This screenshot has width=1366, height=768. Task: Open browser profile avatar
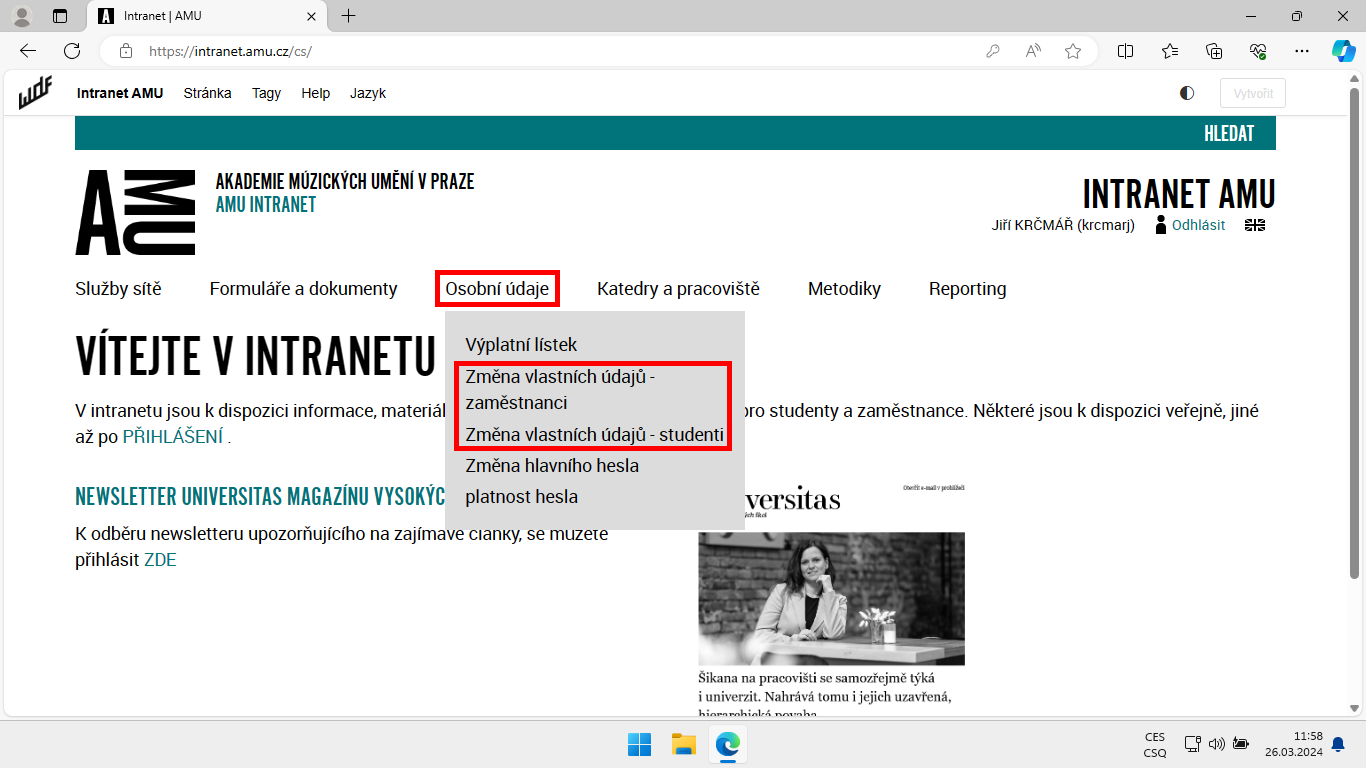click(22, 16)
